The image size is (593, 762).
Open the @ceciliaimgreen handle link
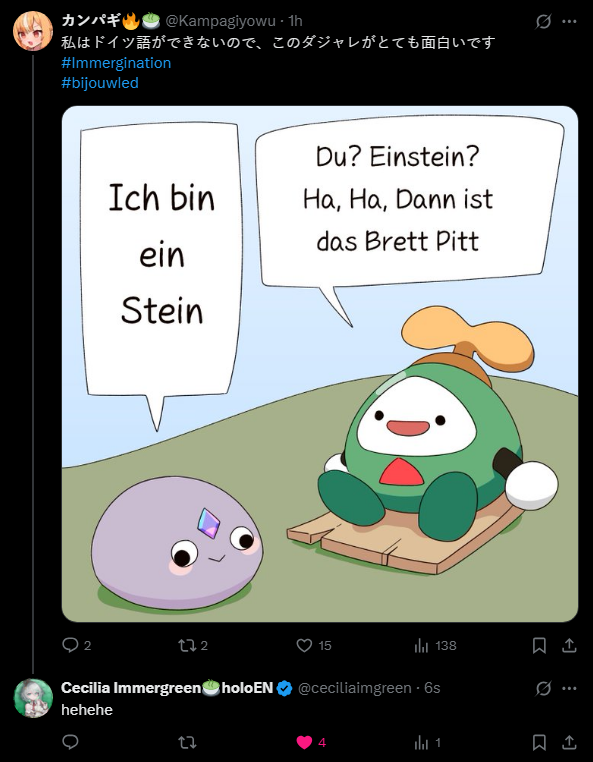pos(354,688)
